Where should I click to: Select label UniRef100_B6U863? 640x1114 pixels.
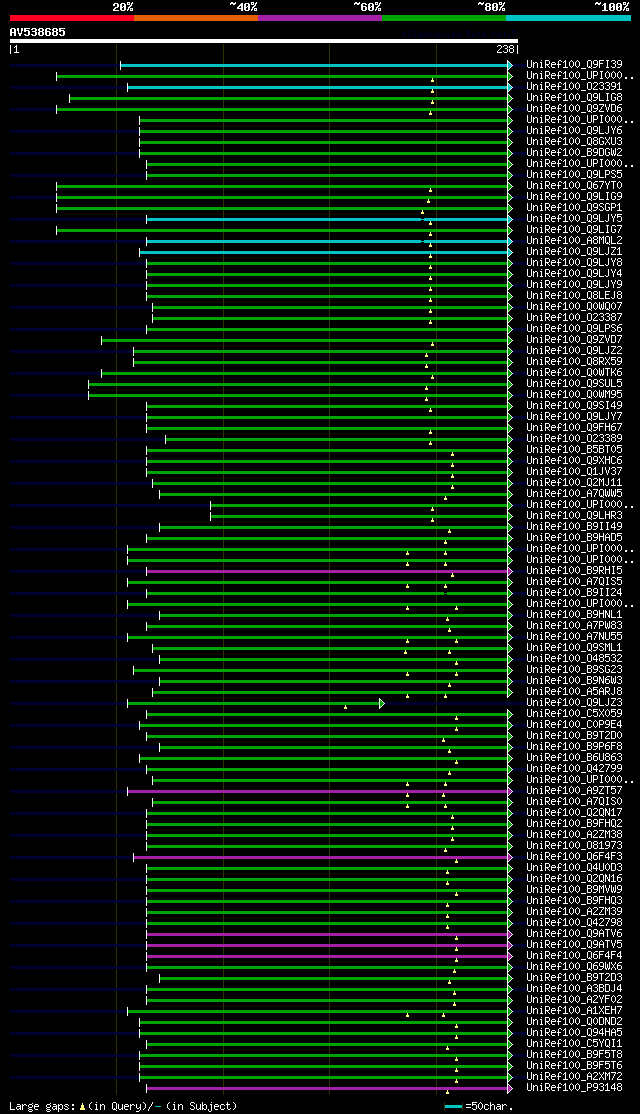[x=574, y=757]
